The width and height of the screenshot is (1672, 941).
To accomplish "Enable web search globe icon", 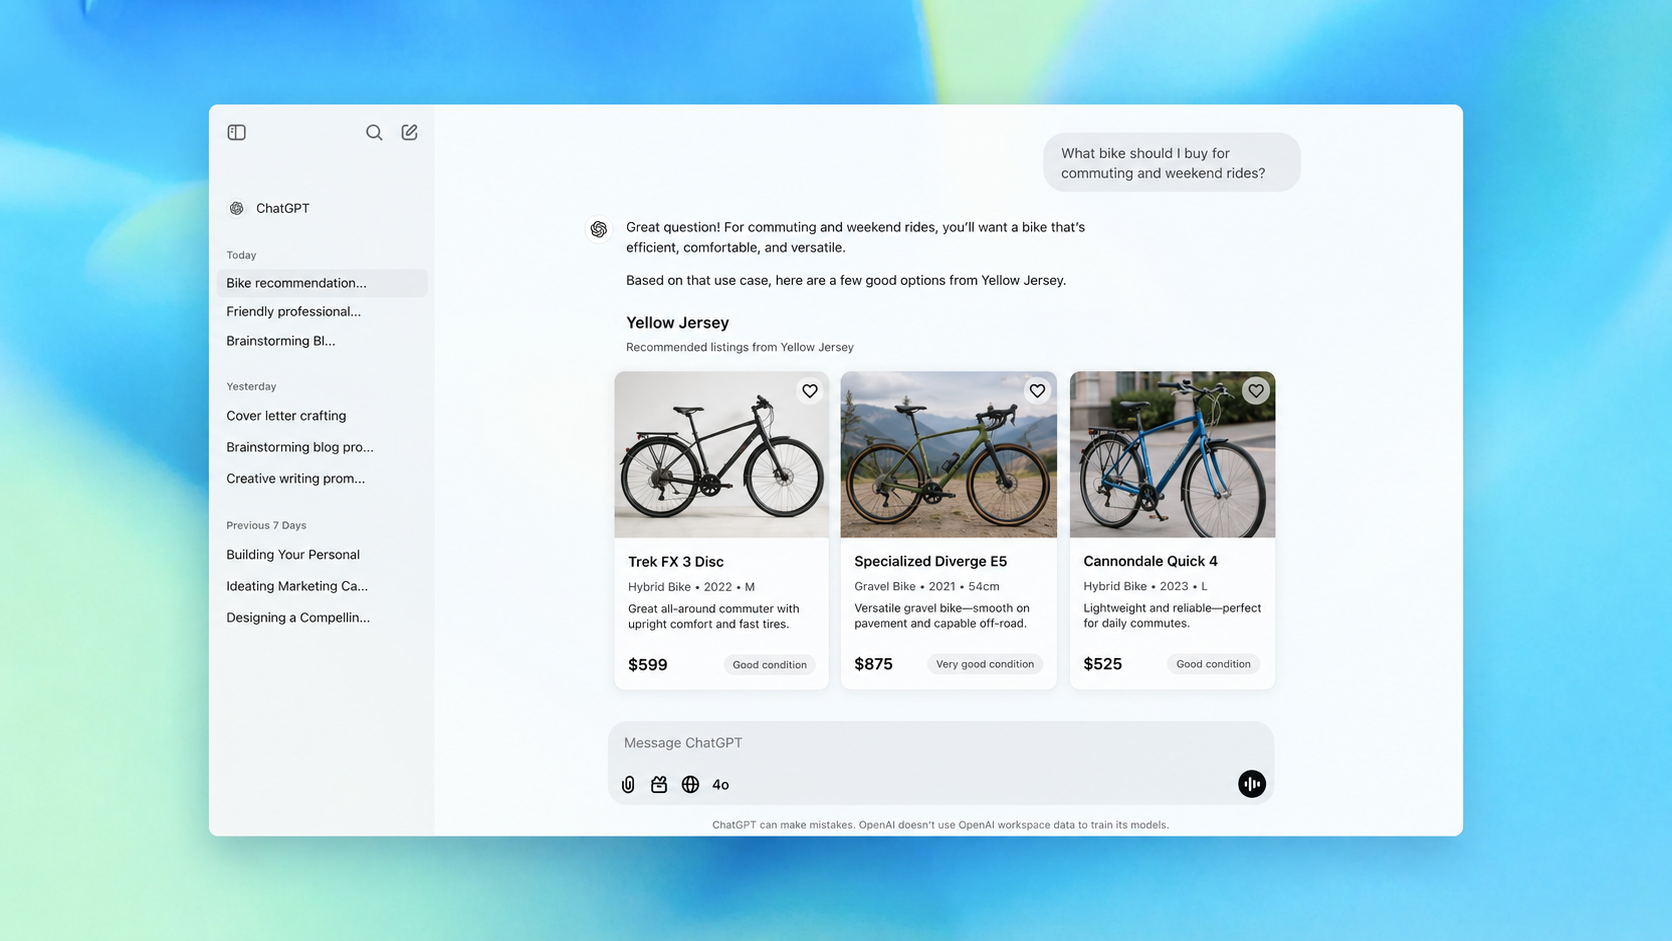I will [x=690, y=785].
